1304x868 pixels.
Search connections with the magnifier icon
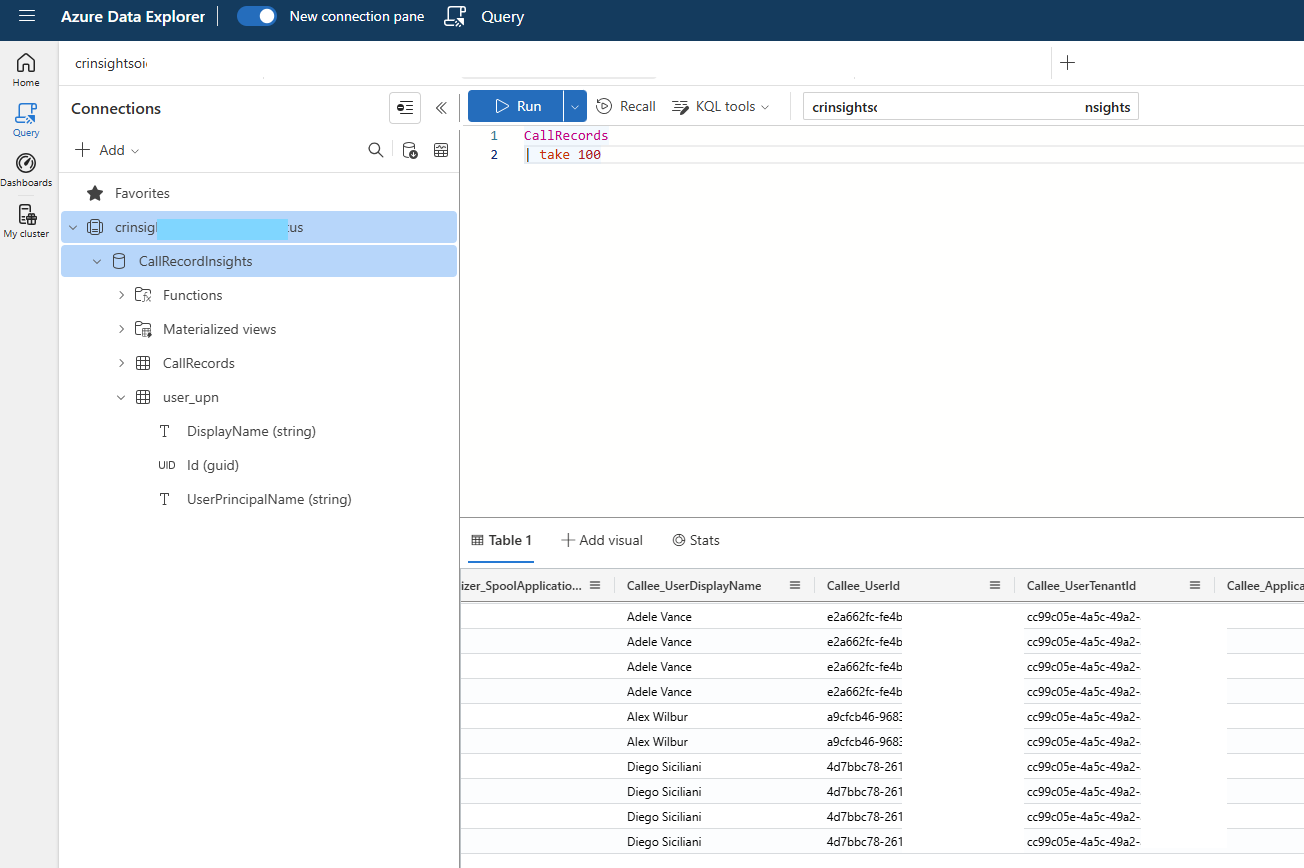(x=376, y=150)
